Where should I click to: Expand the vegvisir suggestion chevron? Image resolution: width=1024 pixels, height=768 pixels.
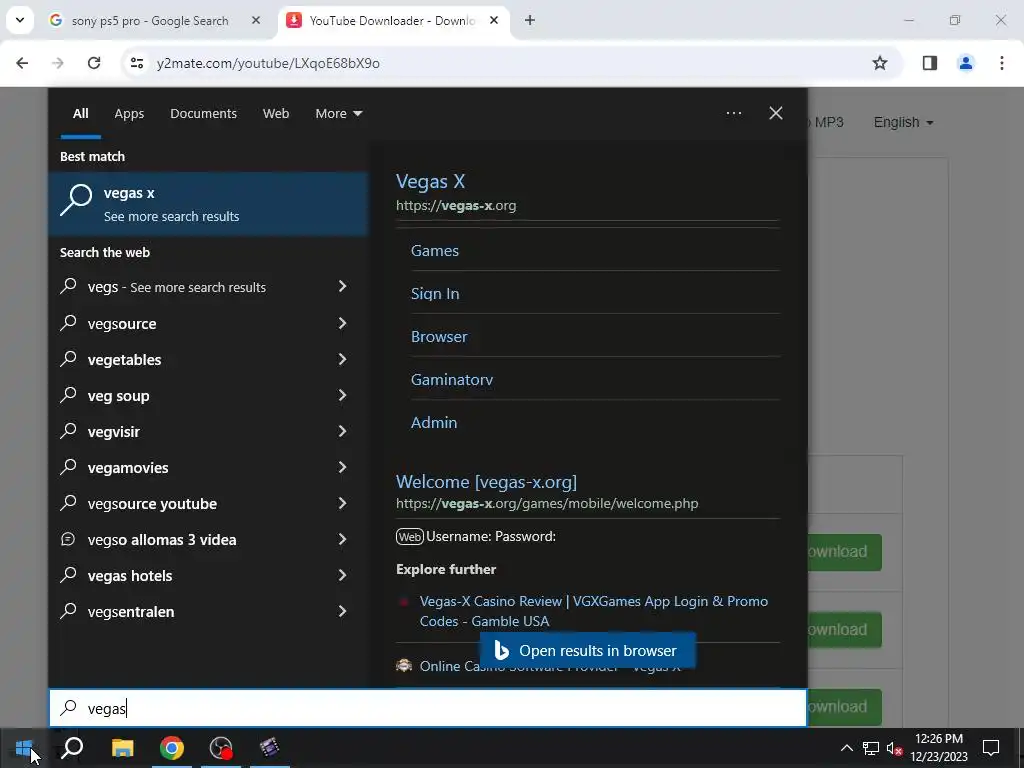(342, 430)
